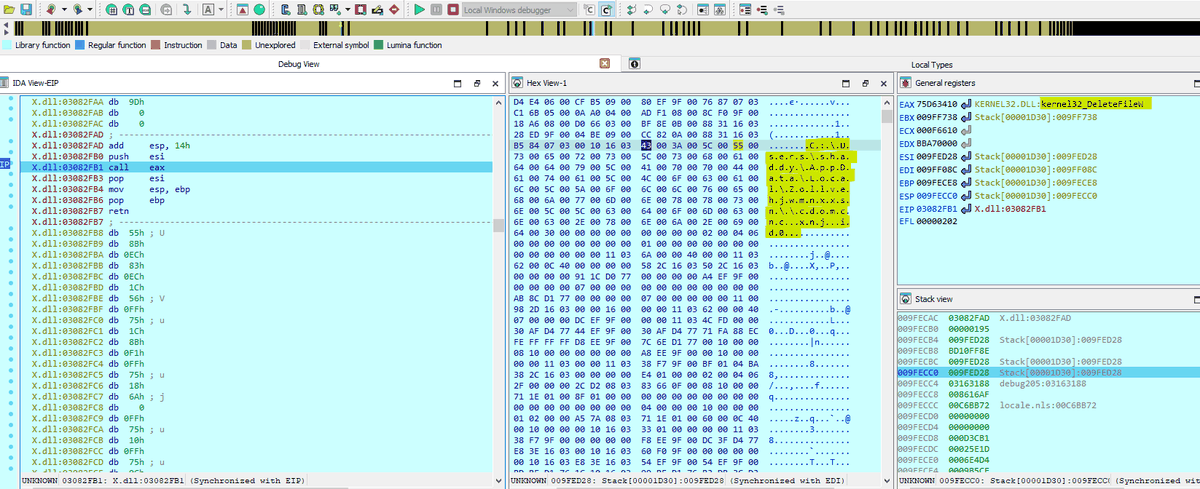
Task: Click the highlighted hex byte 43
Action: (x=645, y=145)
